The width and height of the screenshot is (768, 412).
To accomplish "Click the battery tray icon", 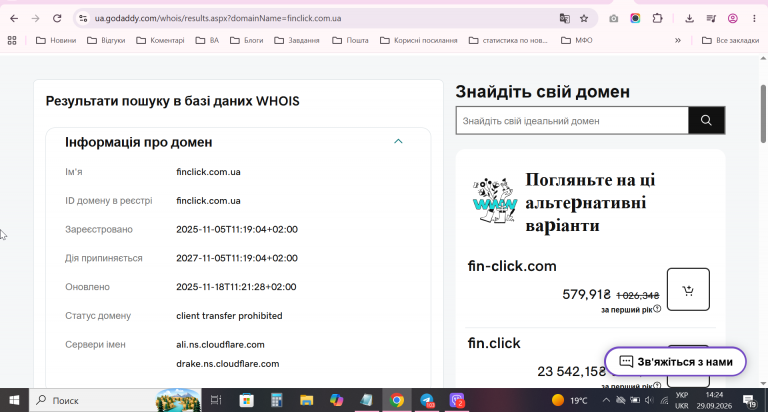I will [x=635, y=400].
